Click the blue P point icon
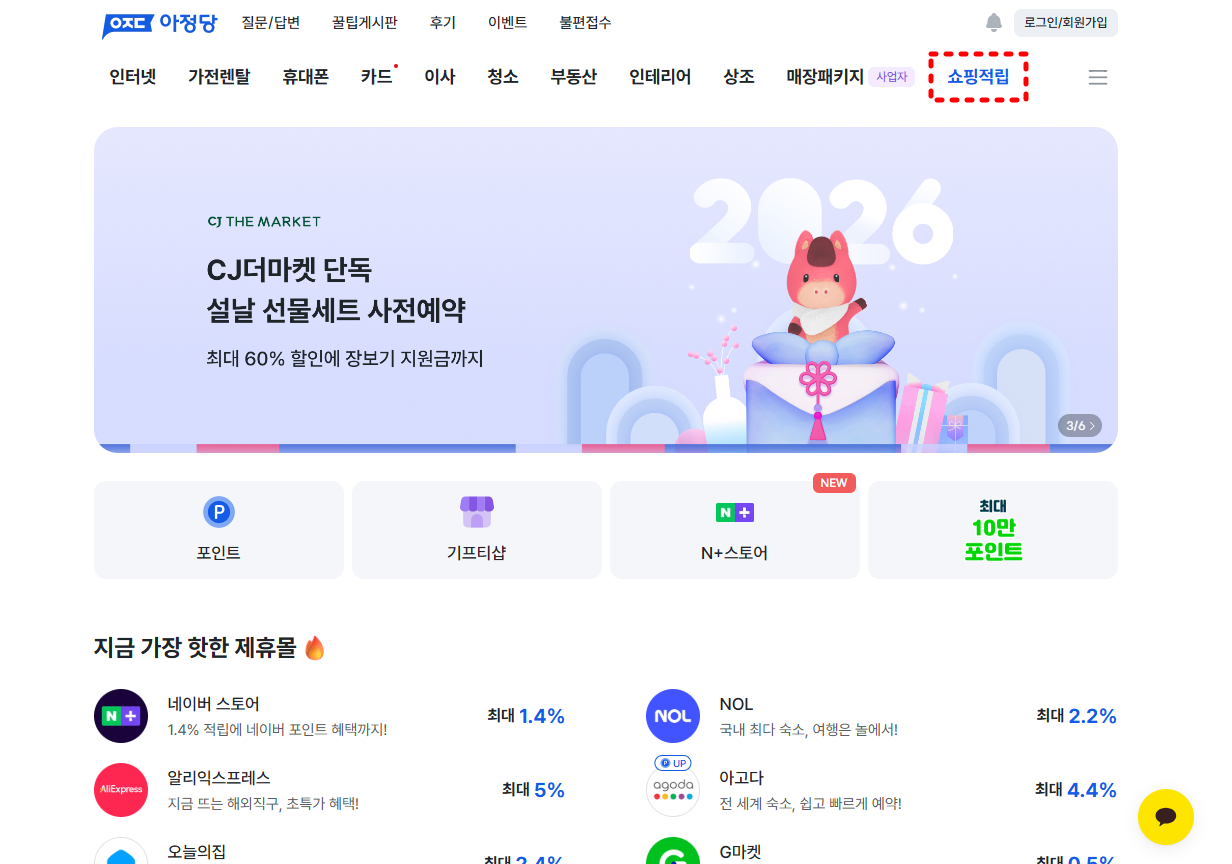The image size is (1232, 864). tap(219, 513)
